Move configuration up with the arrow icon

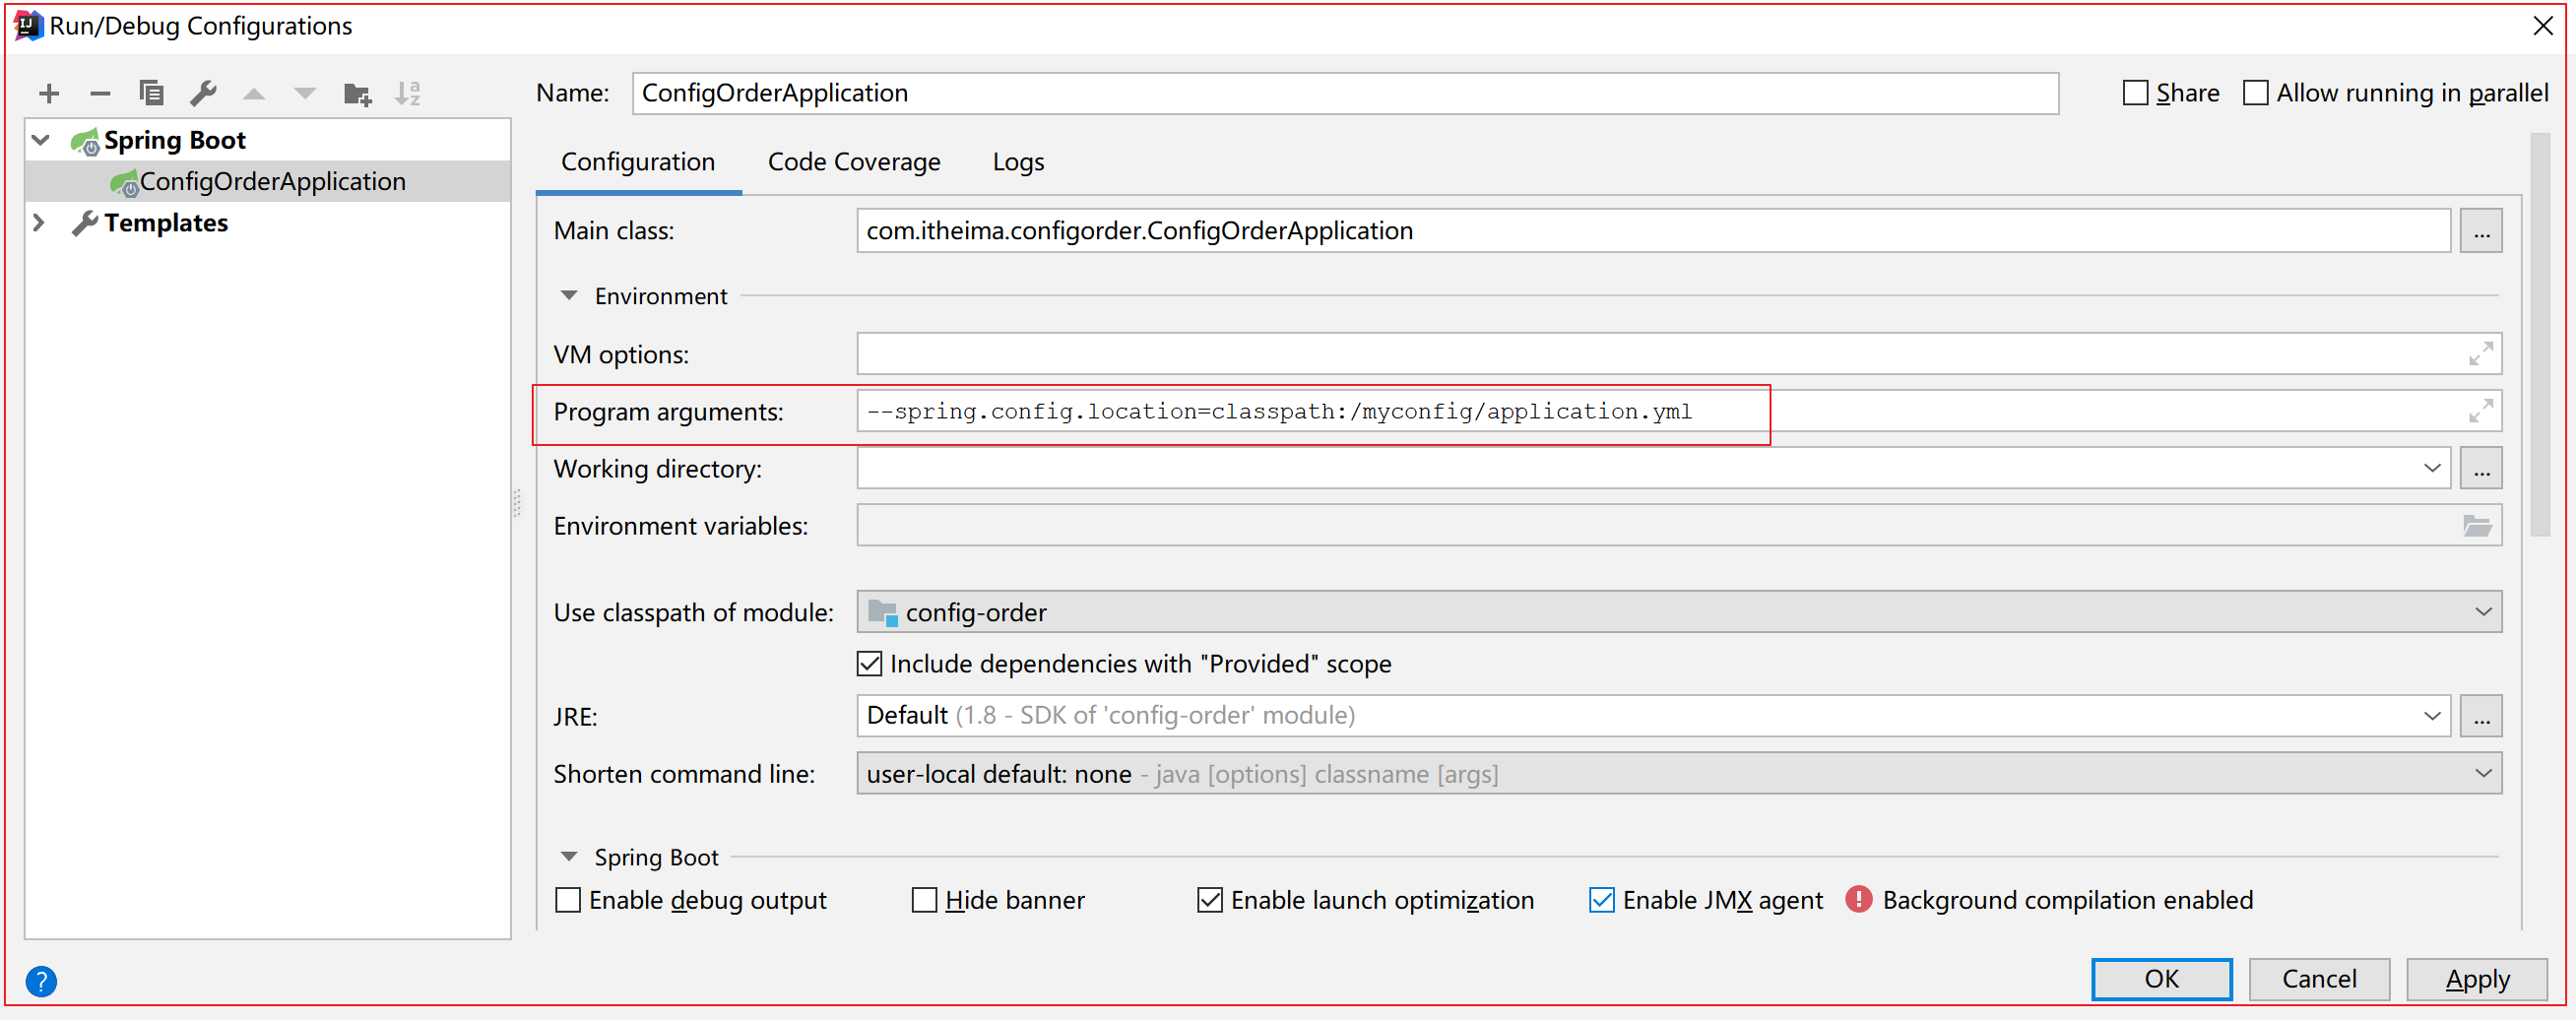(x=254, y=94)
